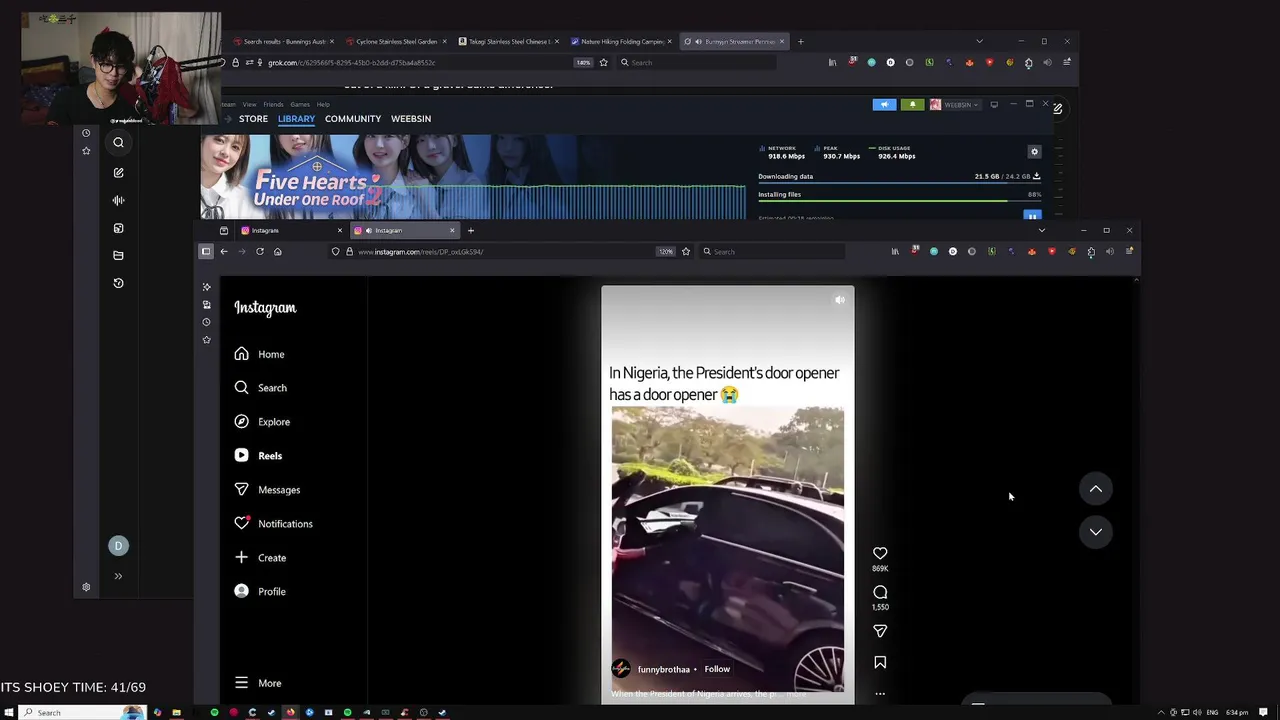Viewport: 1280px width, 720px height.
Task: Open the More menu in Instagram sidebar
Action: pos(258,683)
